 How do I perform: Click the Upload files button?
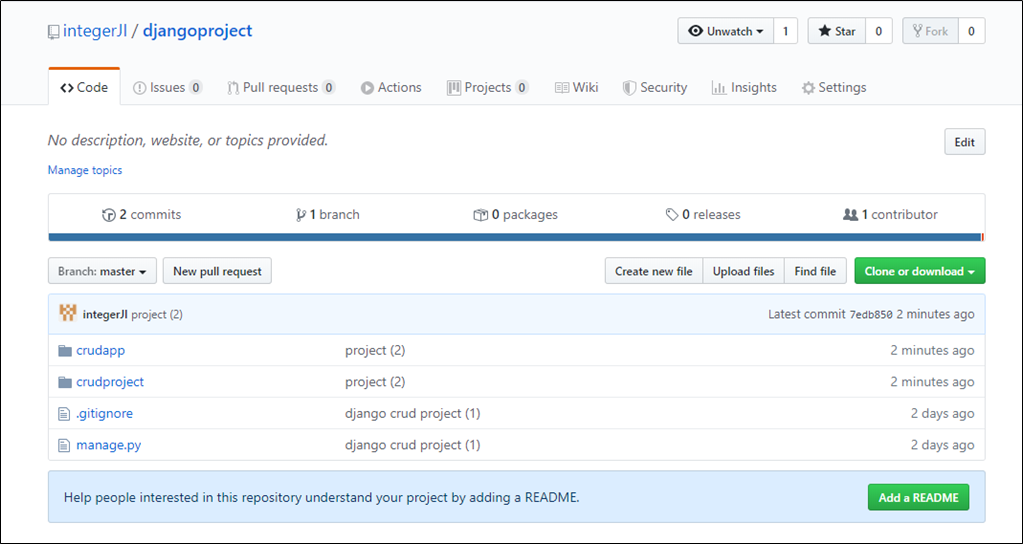point(744,271)
